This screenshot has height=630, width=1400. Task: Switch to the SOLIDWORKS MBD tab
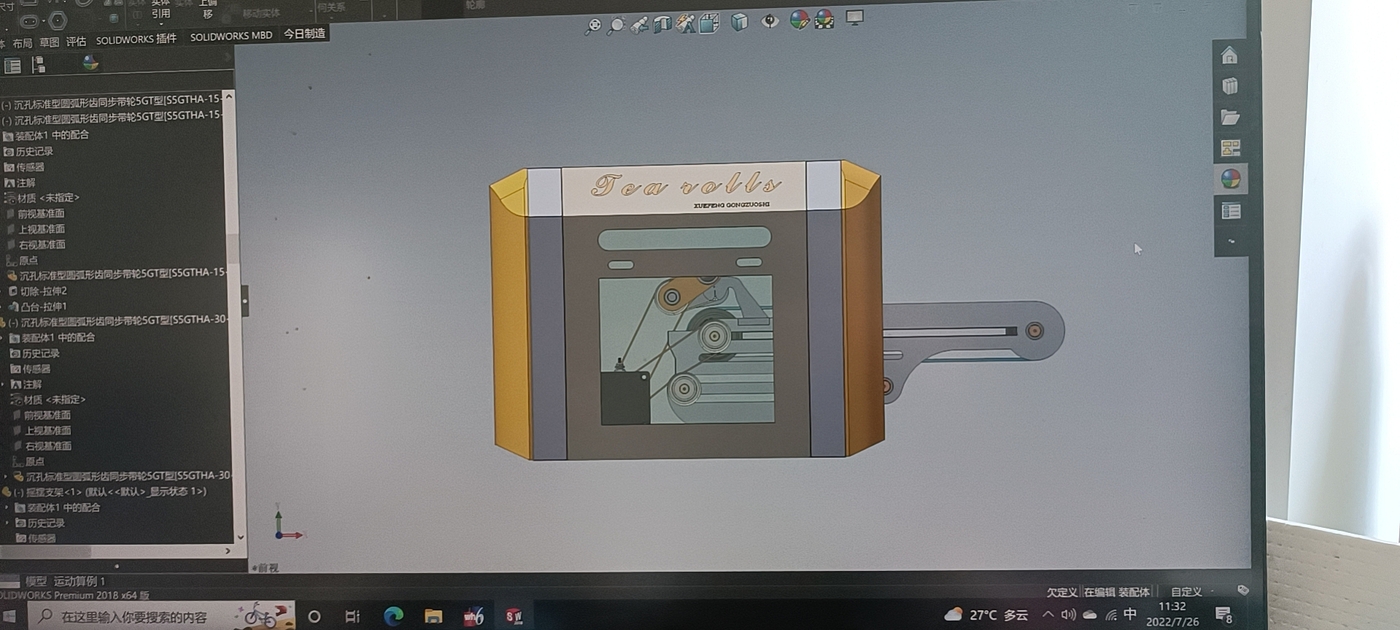(231, 36)
